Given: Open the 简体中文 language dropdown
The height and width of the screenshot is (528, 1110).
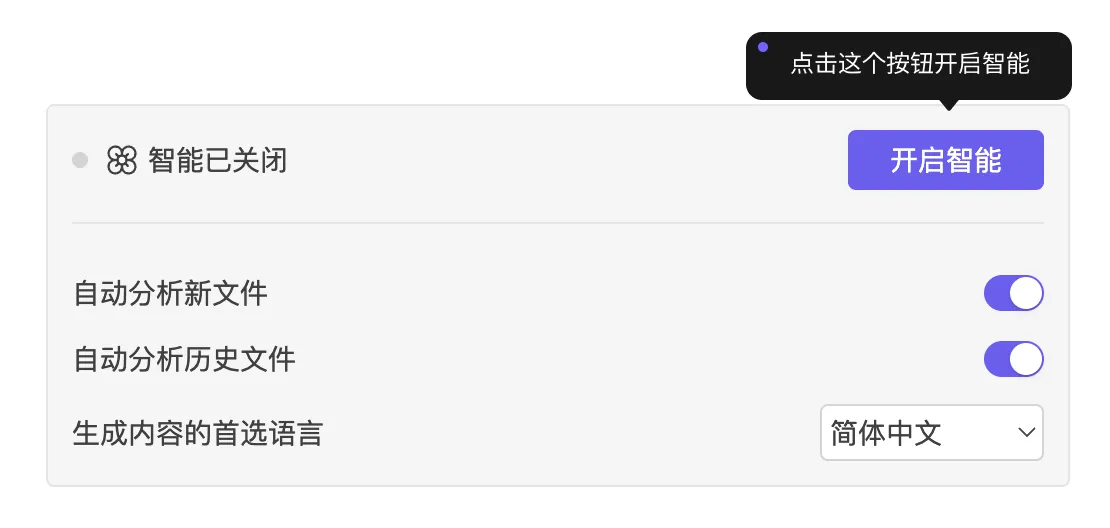Looking at the screenshot, I should point(886,432).
